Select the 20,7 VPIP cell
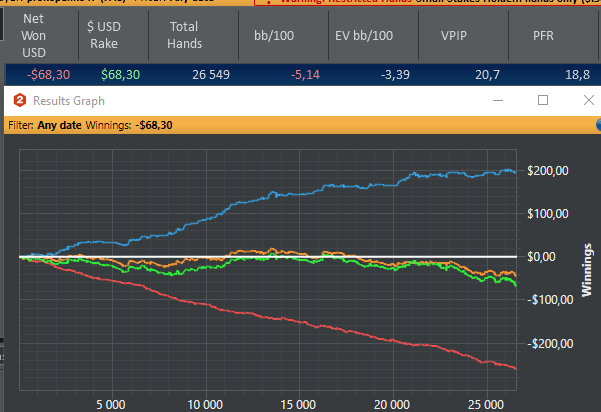 pyautogui.click(x=488, y=74)
